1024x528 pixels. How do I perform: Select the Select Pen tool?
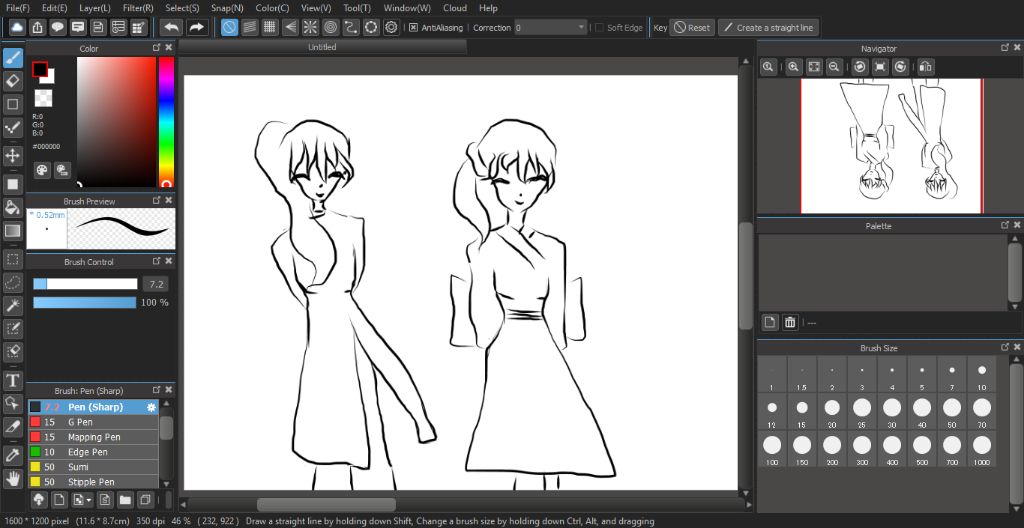pyautogui.click(x=12, y=327)
